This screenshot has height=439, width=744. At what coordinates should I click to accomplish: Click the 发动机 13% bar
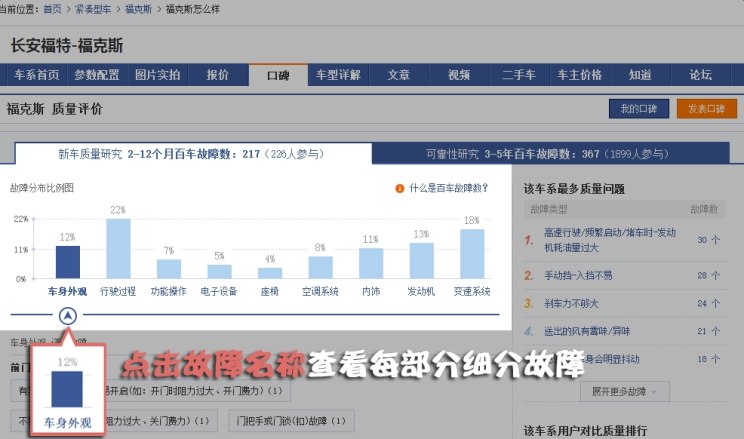point(421,261)
